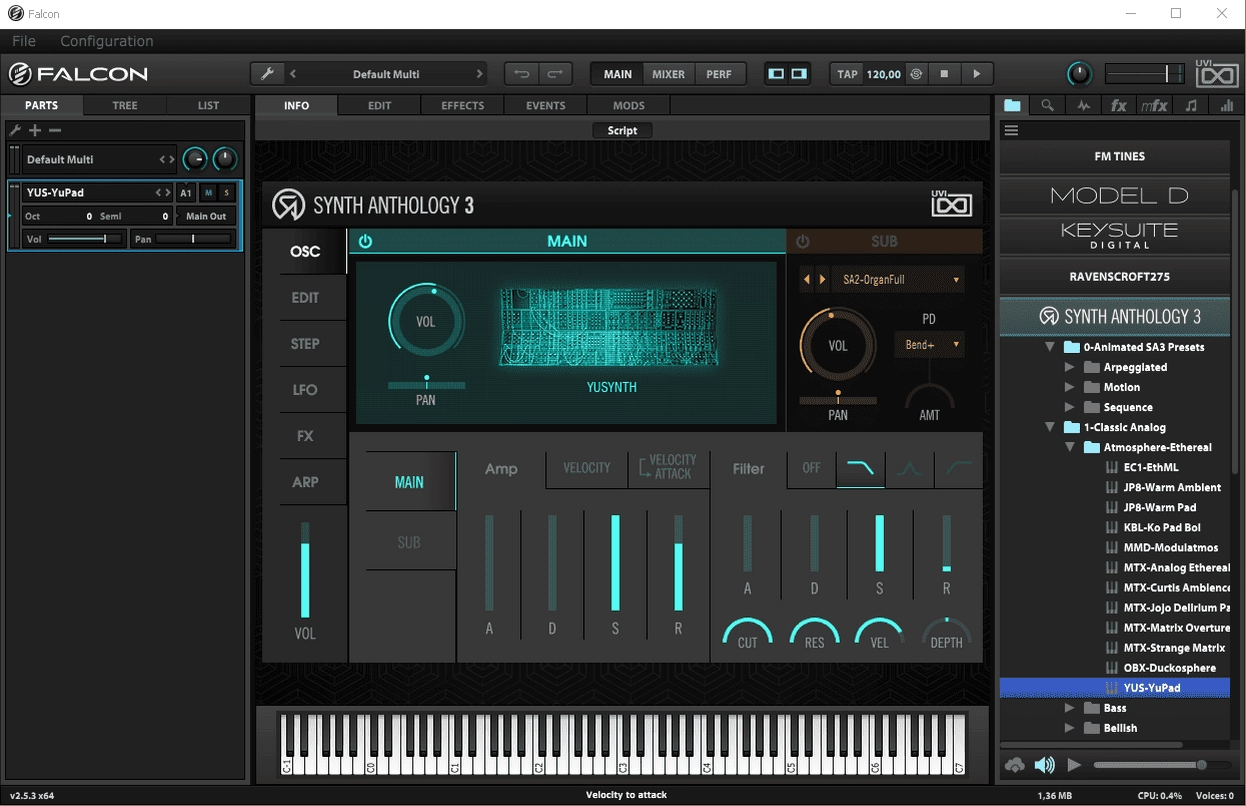Select previous SUB oscillator waveform arrow
This screenshot has width=1246, height=806.
(807, 280)
